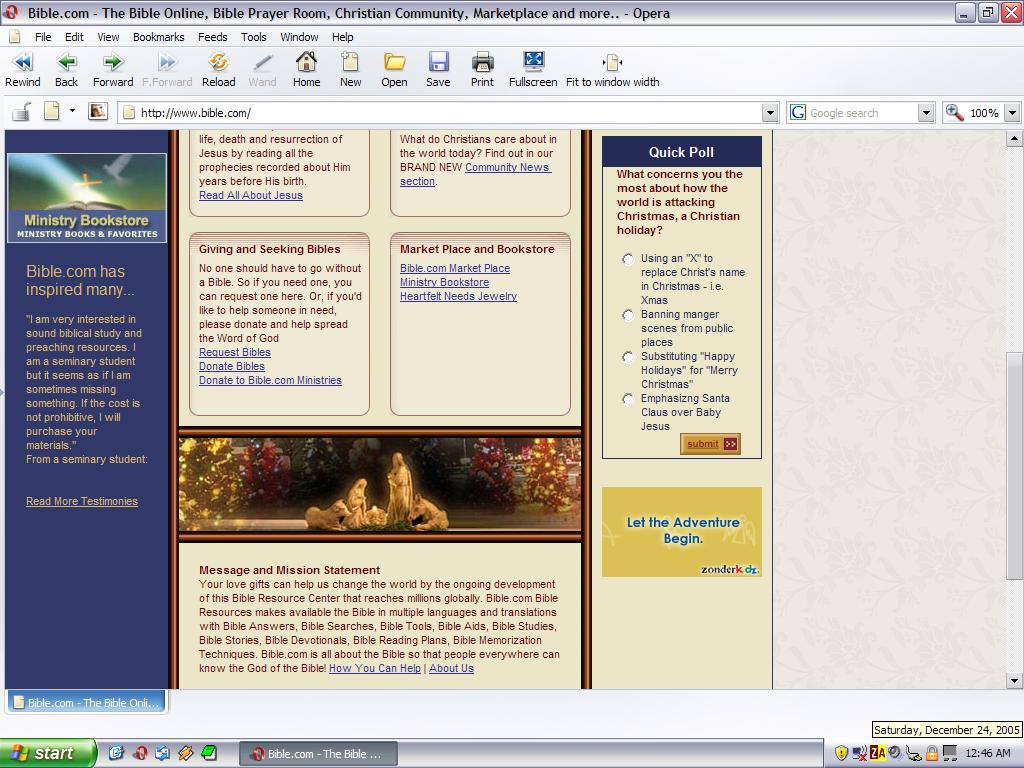The image size is (1024, 768).
Task: Visit the Ministry Bookstore link
Action: pyautogui.click(x=444, y=282)
